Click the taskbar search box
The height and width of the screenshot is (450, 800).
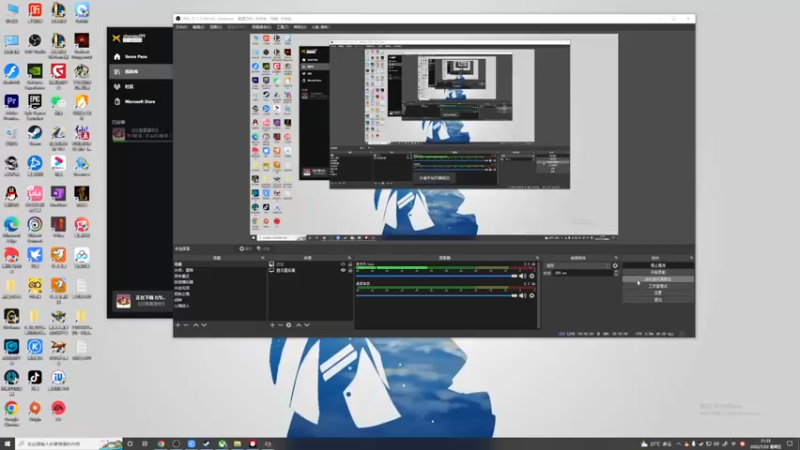69,444
